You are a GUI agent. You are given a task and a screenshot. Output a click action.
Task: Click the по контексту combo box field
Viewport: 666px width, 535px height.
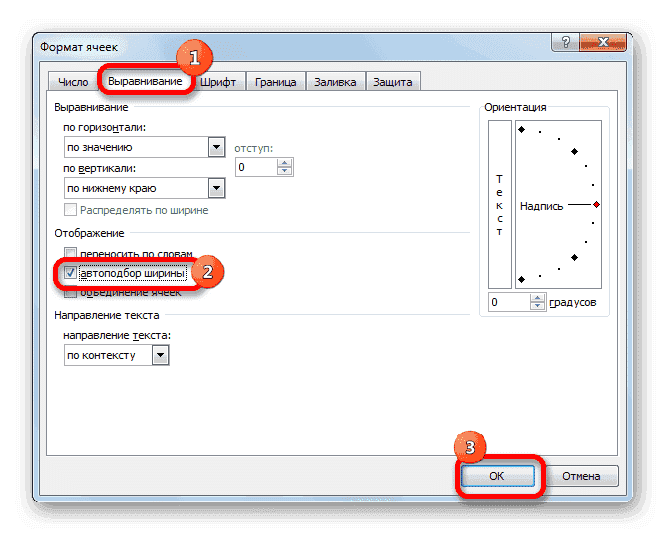116,355
